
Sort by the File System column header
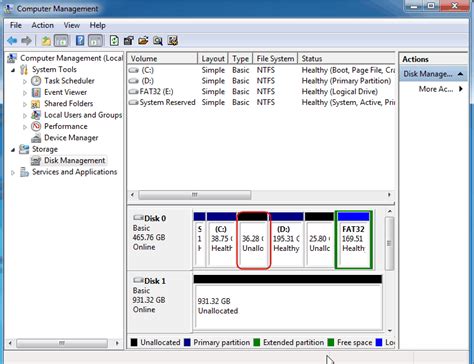coord(275,59)
